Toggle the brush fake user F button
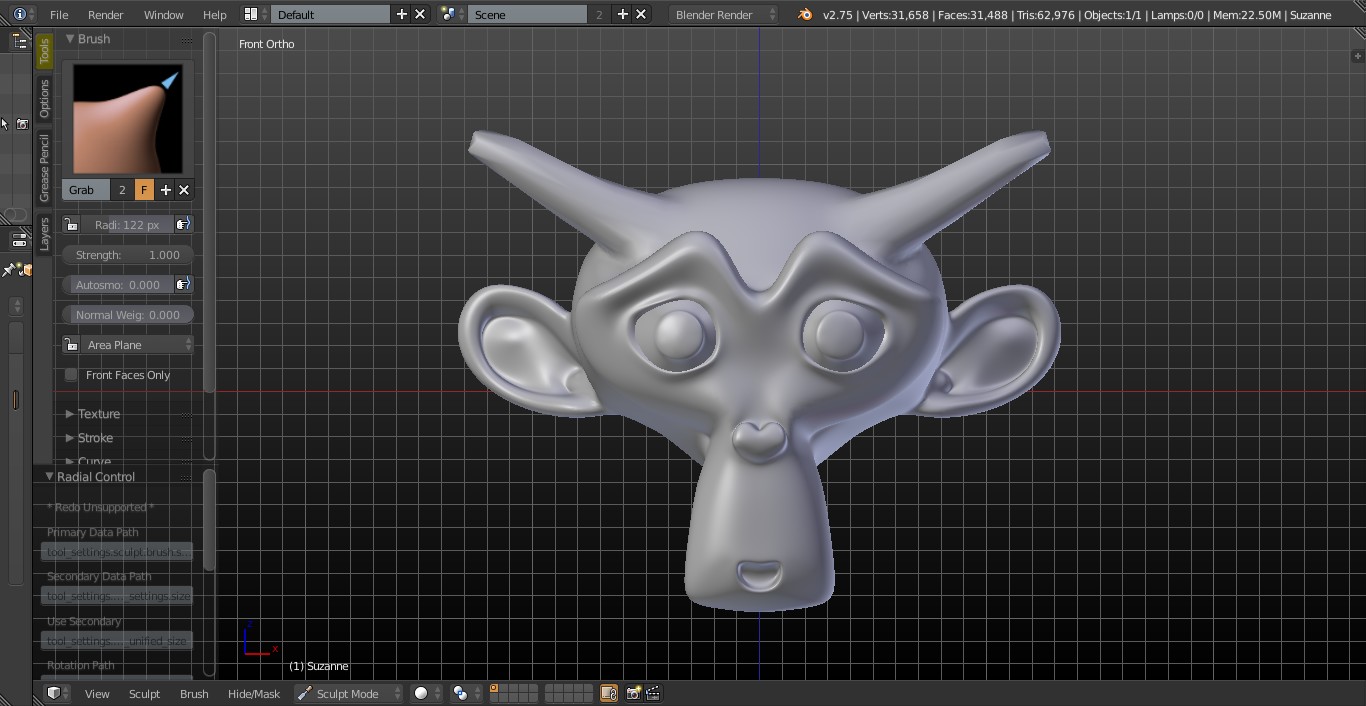 144,190
